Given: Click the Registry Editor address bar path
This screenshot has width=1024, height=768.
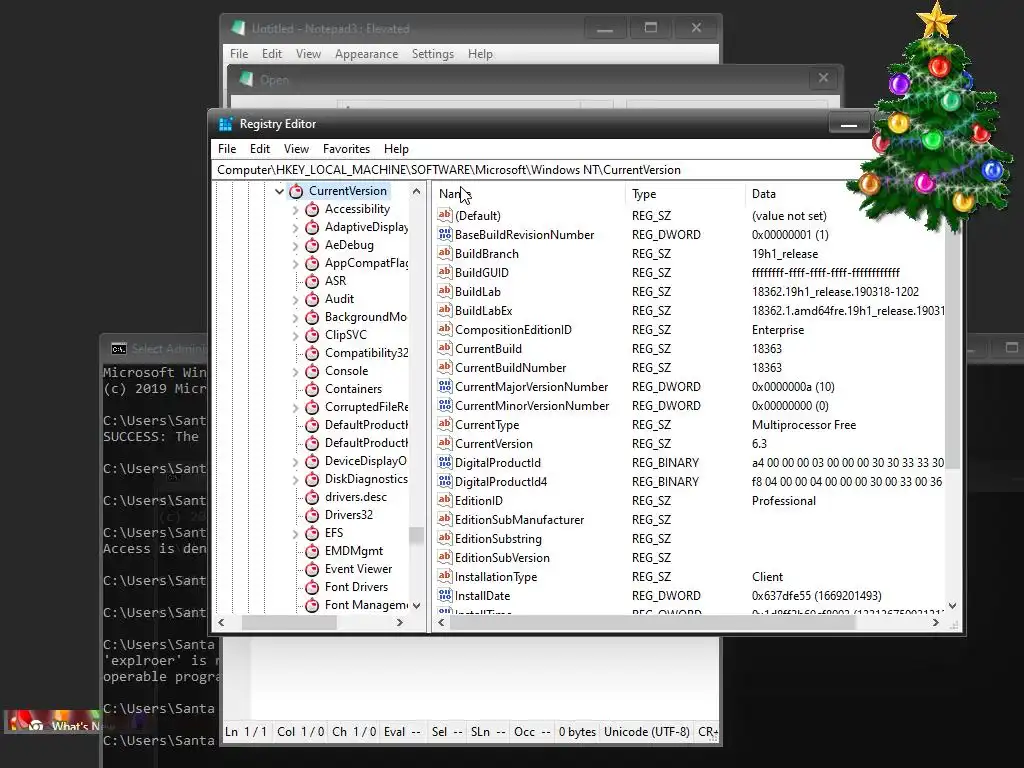Looking at the screenshot, I should tap(449, 170).
